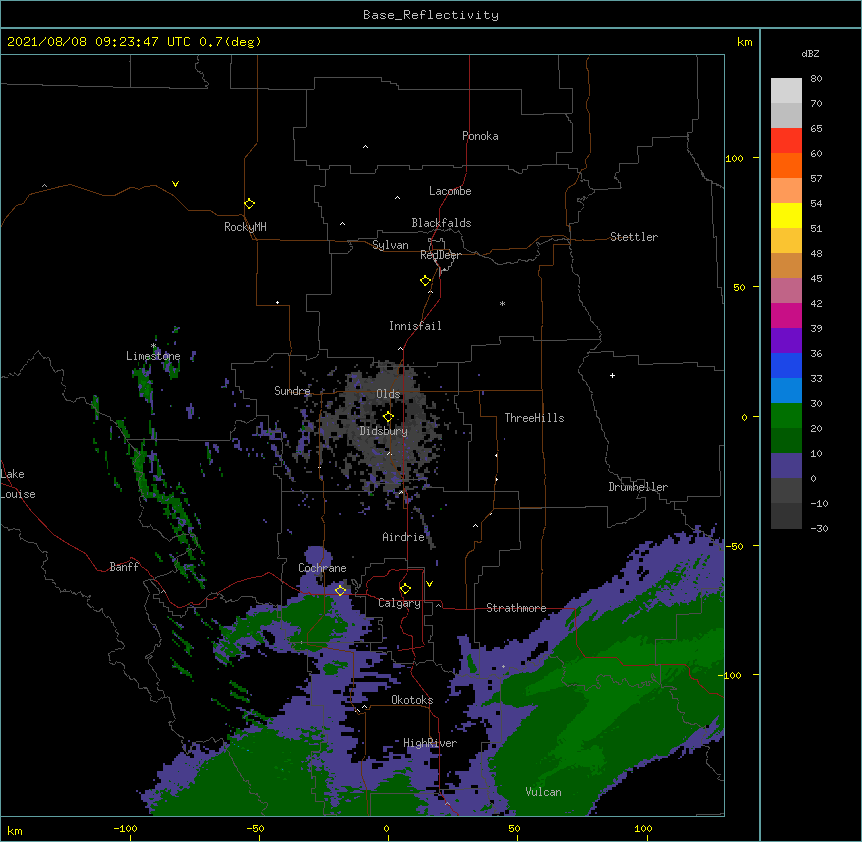Screen dimensions: 862x842
Task: Select the Didsbury label
Action: pyautogui.click(x=384, y=431)
